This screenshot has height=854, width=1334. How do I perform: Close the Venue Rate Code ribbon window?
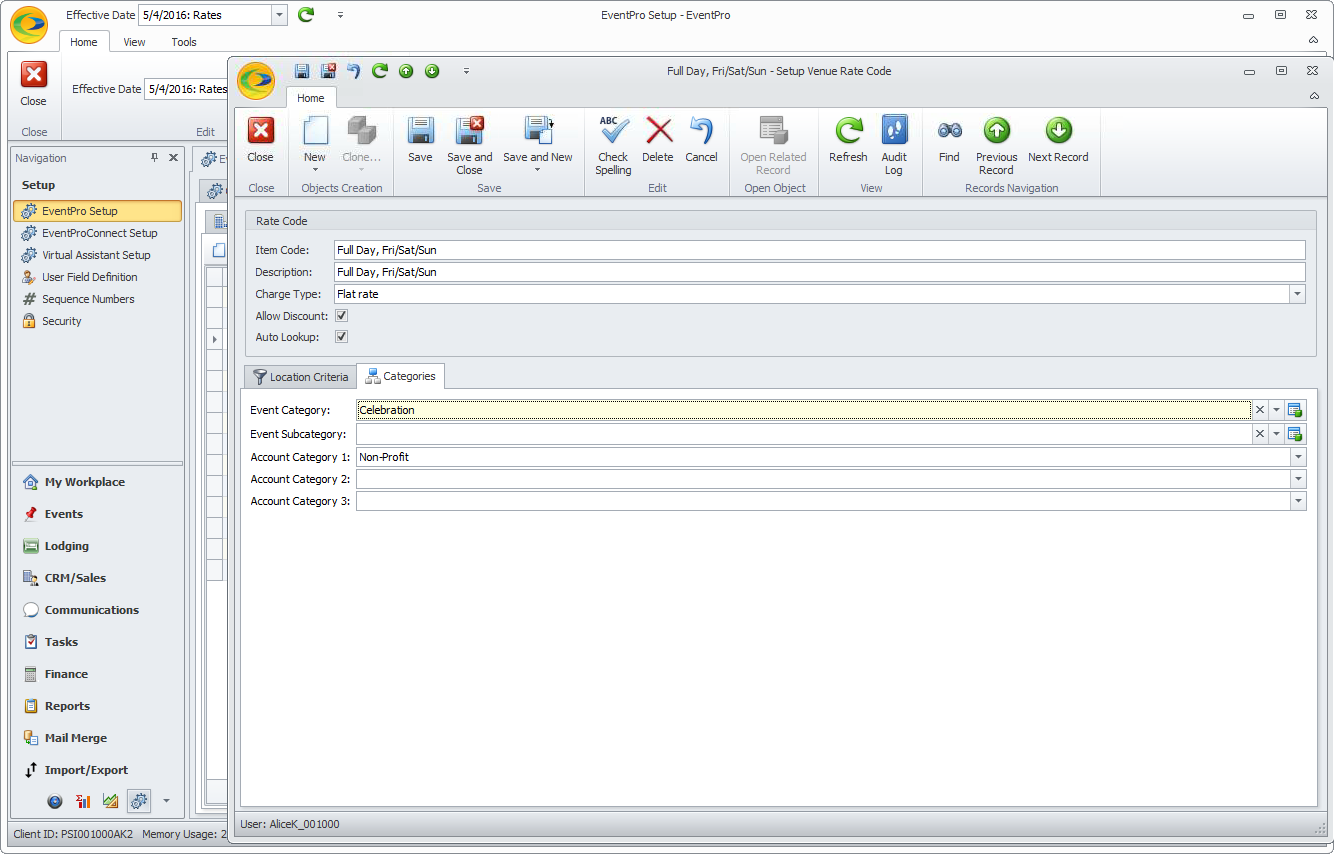point(261,140)
